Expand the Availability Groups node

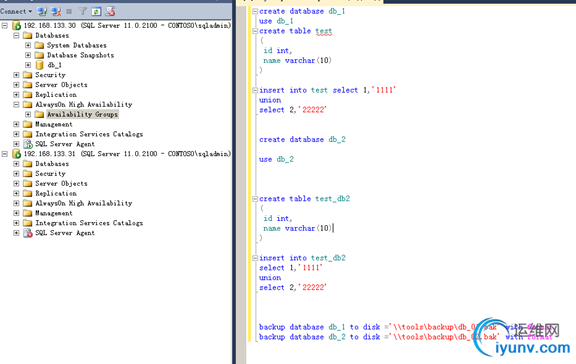coord(28,114)
